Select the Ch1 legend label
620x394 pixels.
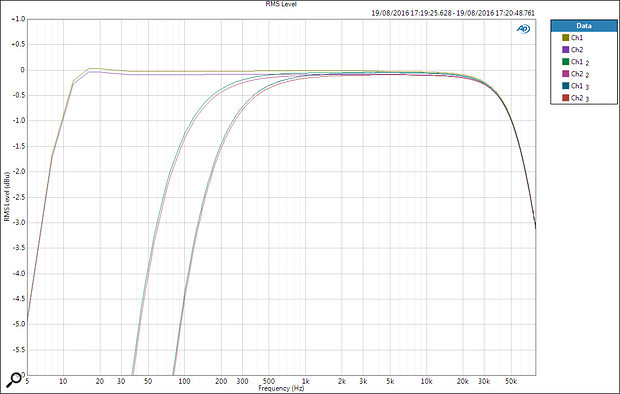coord(577,38)
